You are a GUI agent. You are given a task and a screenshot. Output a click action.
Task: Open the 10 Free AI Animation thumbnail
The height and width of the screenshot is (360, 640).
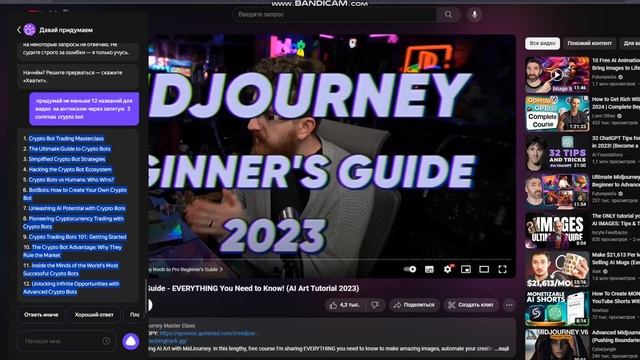point(557,75)
